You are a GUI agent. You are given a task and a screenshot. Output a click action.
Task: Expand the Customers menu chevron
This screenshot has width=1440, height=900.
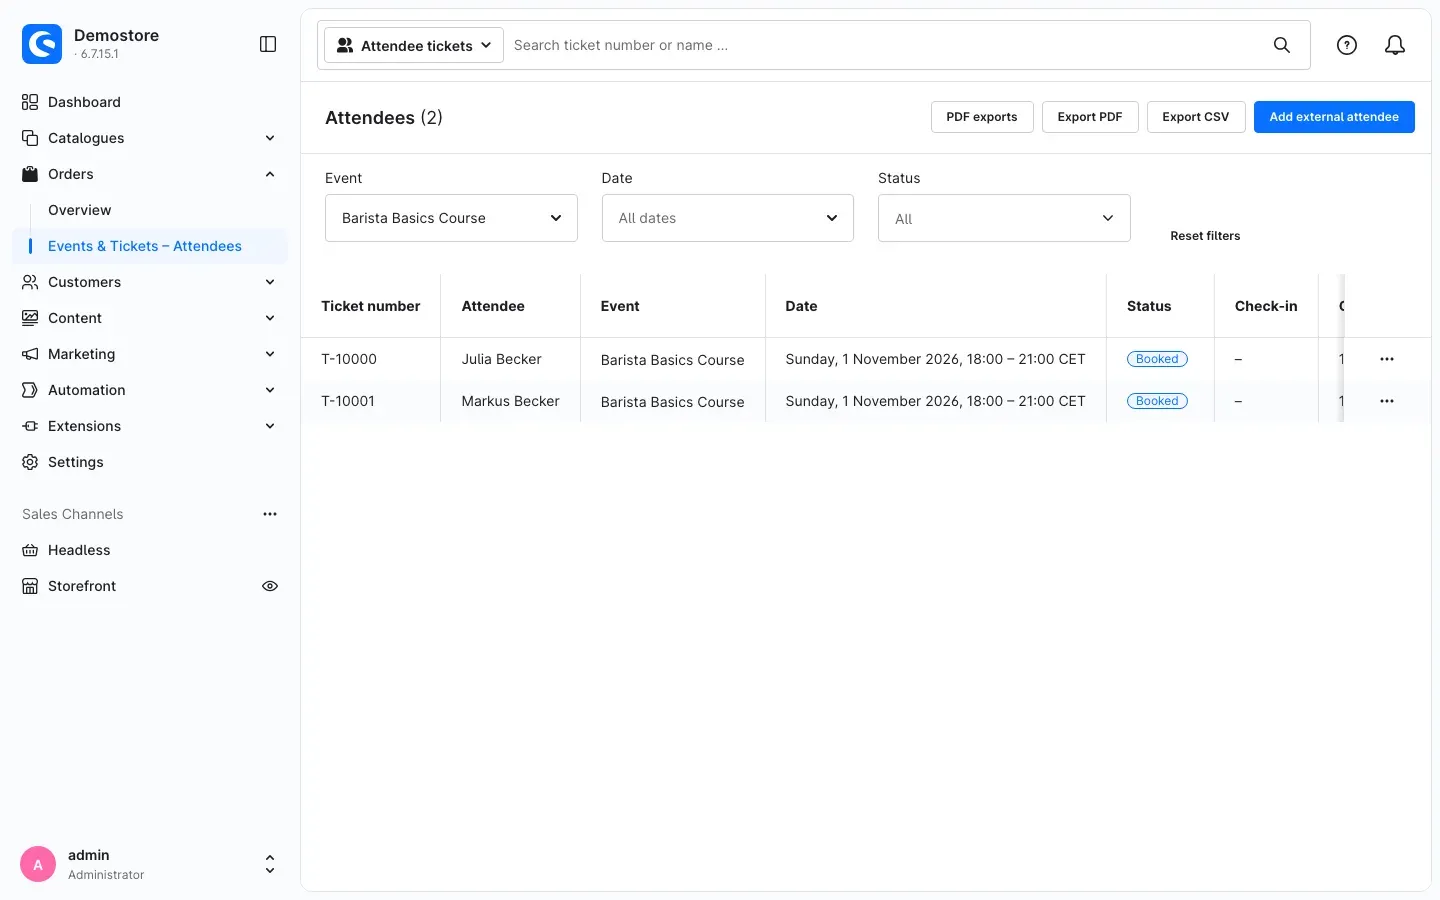tap(270, 282)
